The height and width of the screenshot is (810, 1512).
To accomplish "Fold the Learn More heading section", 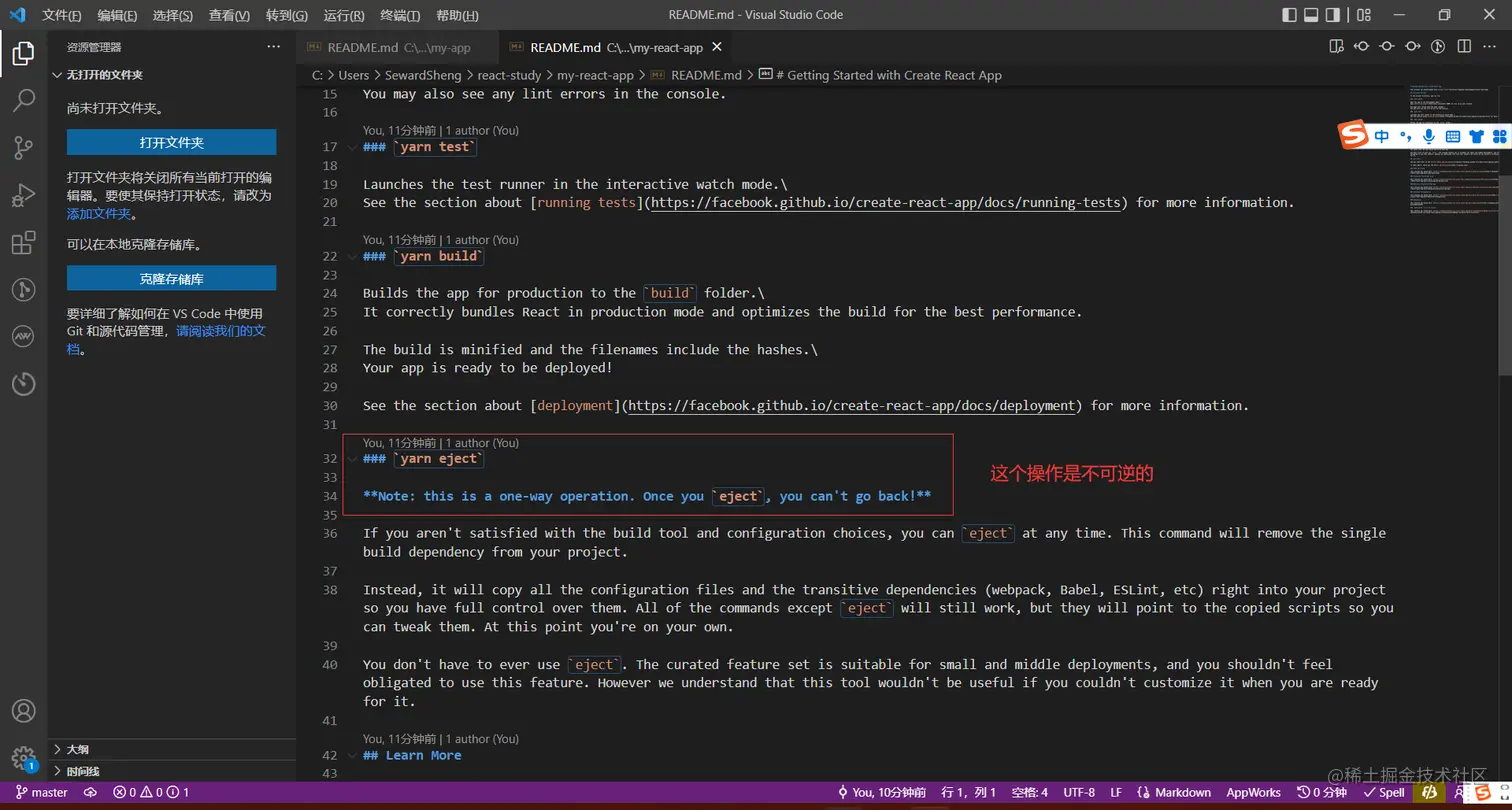I will coord(351,755).
